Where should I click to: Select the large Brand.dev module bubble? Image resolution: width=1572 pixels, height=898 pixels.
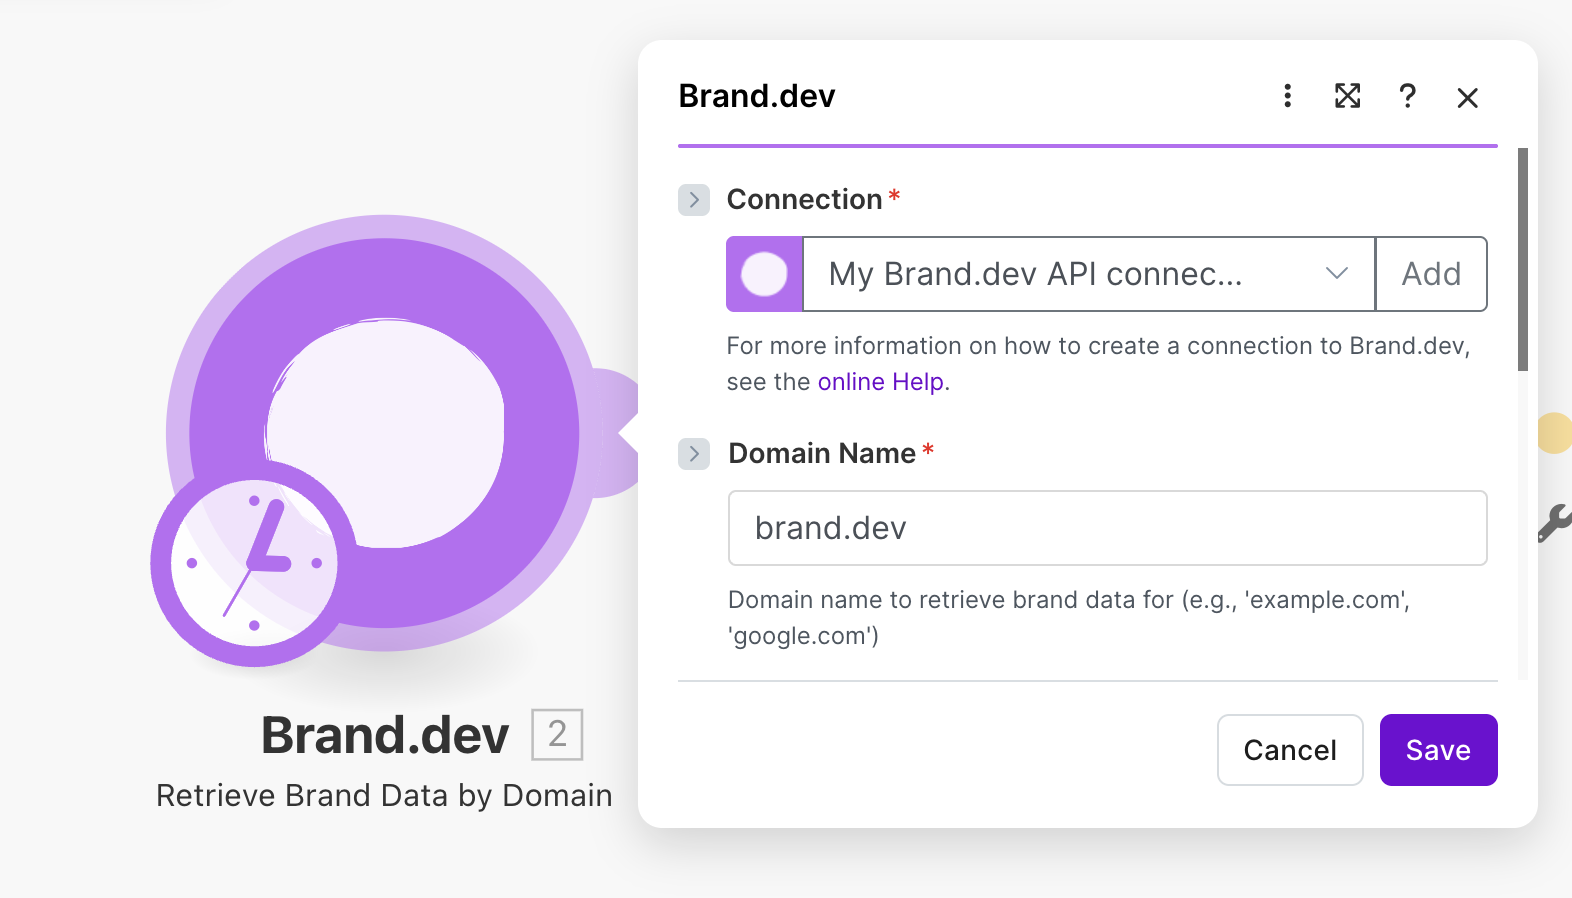(x=384, y=433)
